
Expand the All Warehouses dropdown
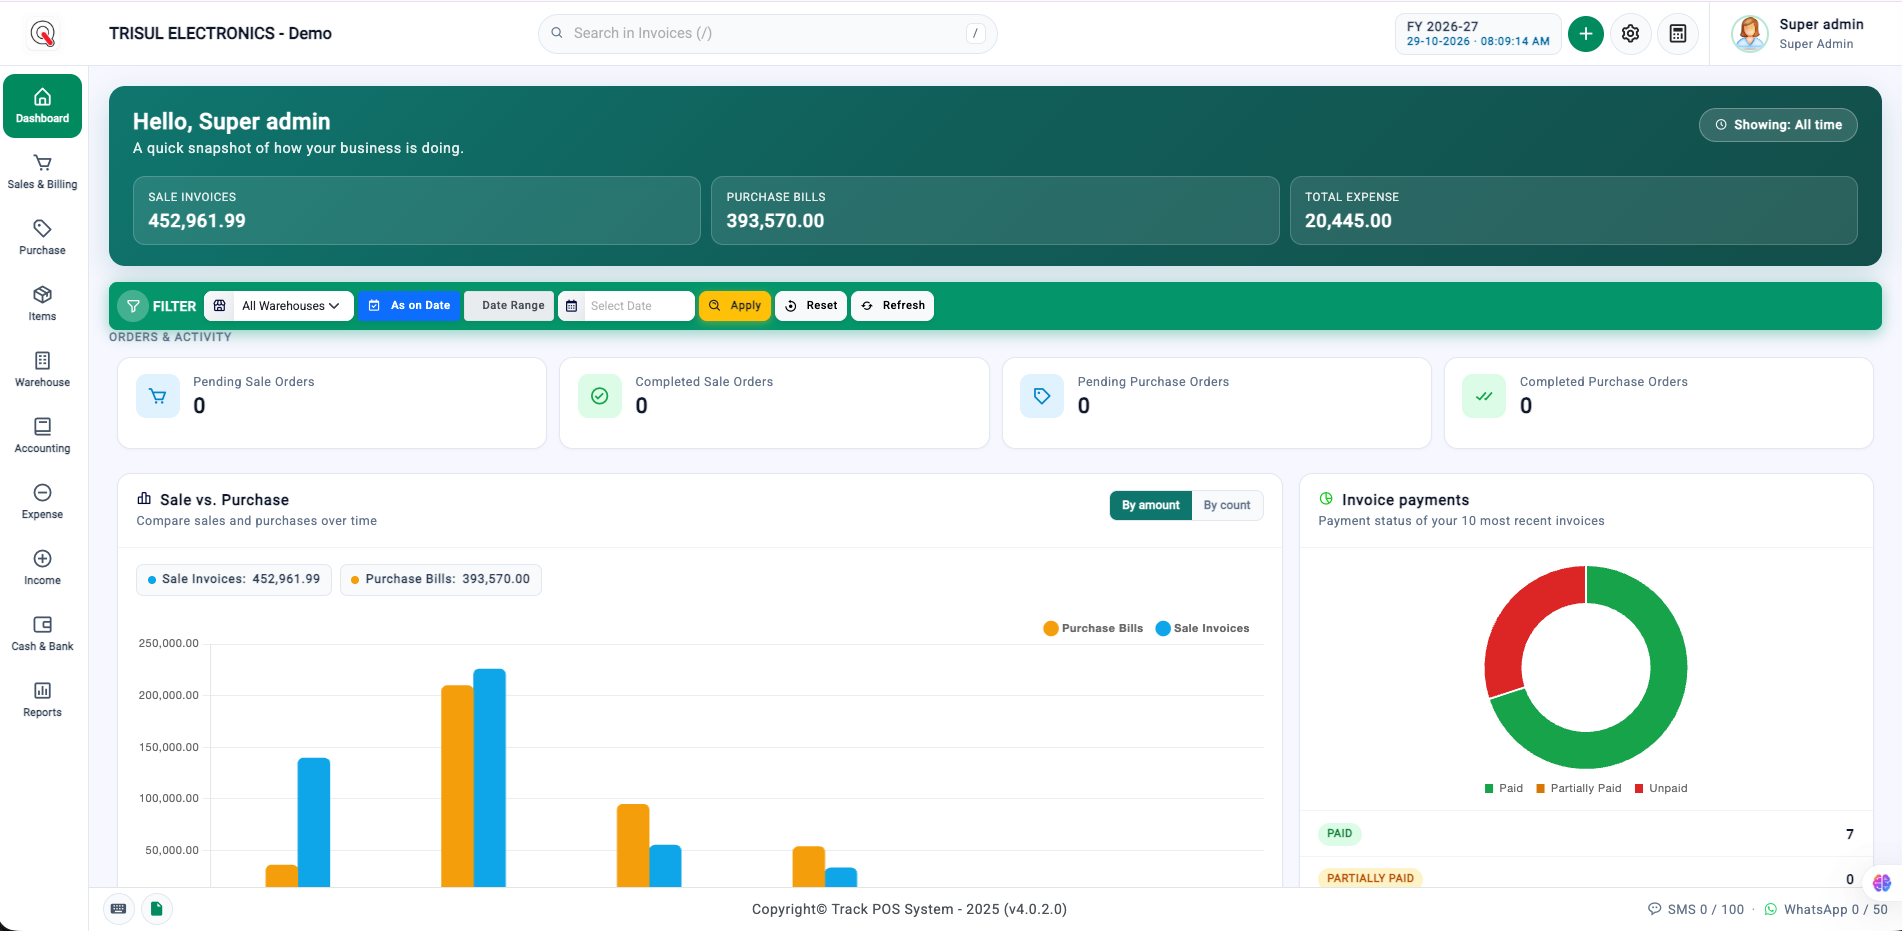(279, 306)
